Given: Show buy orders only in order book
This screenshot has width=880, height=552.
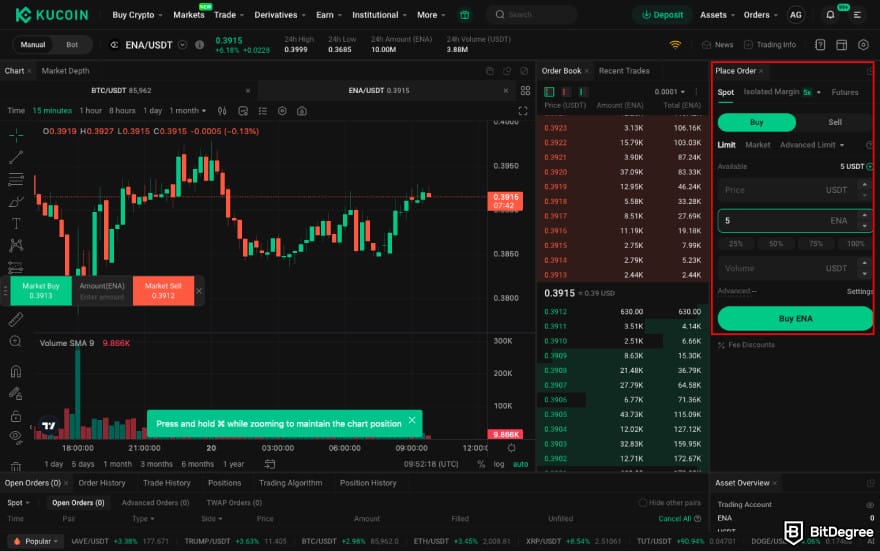Looking at the screenshot, I should (582, 91).
